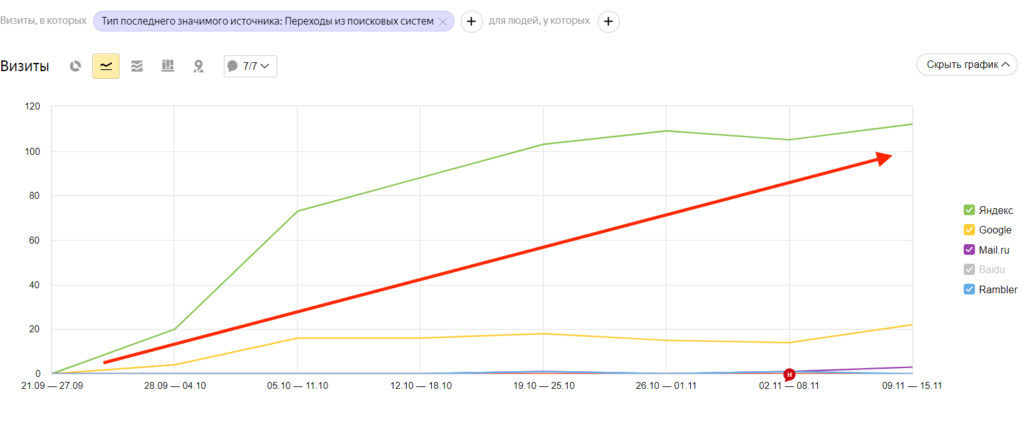Image resolution: width=1024 pixels, height=426 pixels.
Task: Collapse chart with Скрыть график
Action: (967, 65)
